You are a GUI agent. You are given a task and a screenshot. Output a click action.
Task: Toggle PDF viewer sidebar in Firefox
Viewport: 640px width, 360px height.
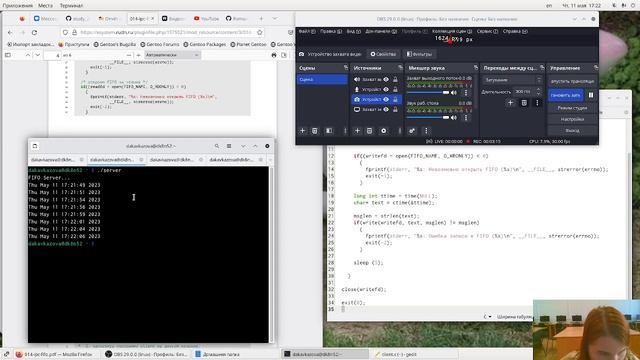pyautogui.click(x=8, y=55)
